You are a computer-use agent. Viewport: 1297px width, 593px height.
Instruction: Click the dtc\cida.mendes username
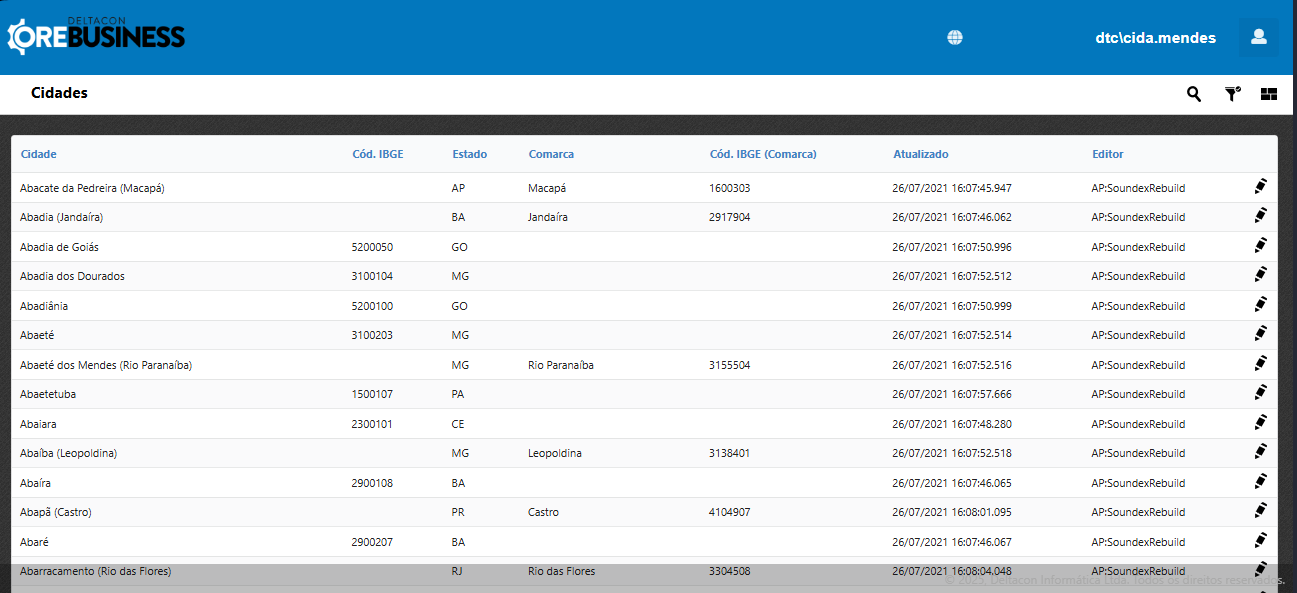pos(1155,38)
